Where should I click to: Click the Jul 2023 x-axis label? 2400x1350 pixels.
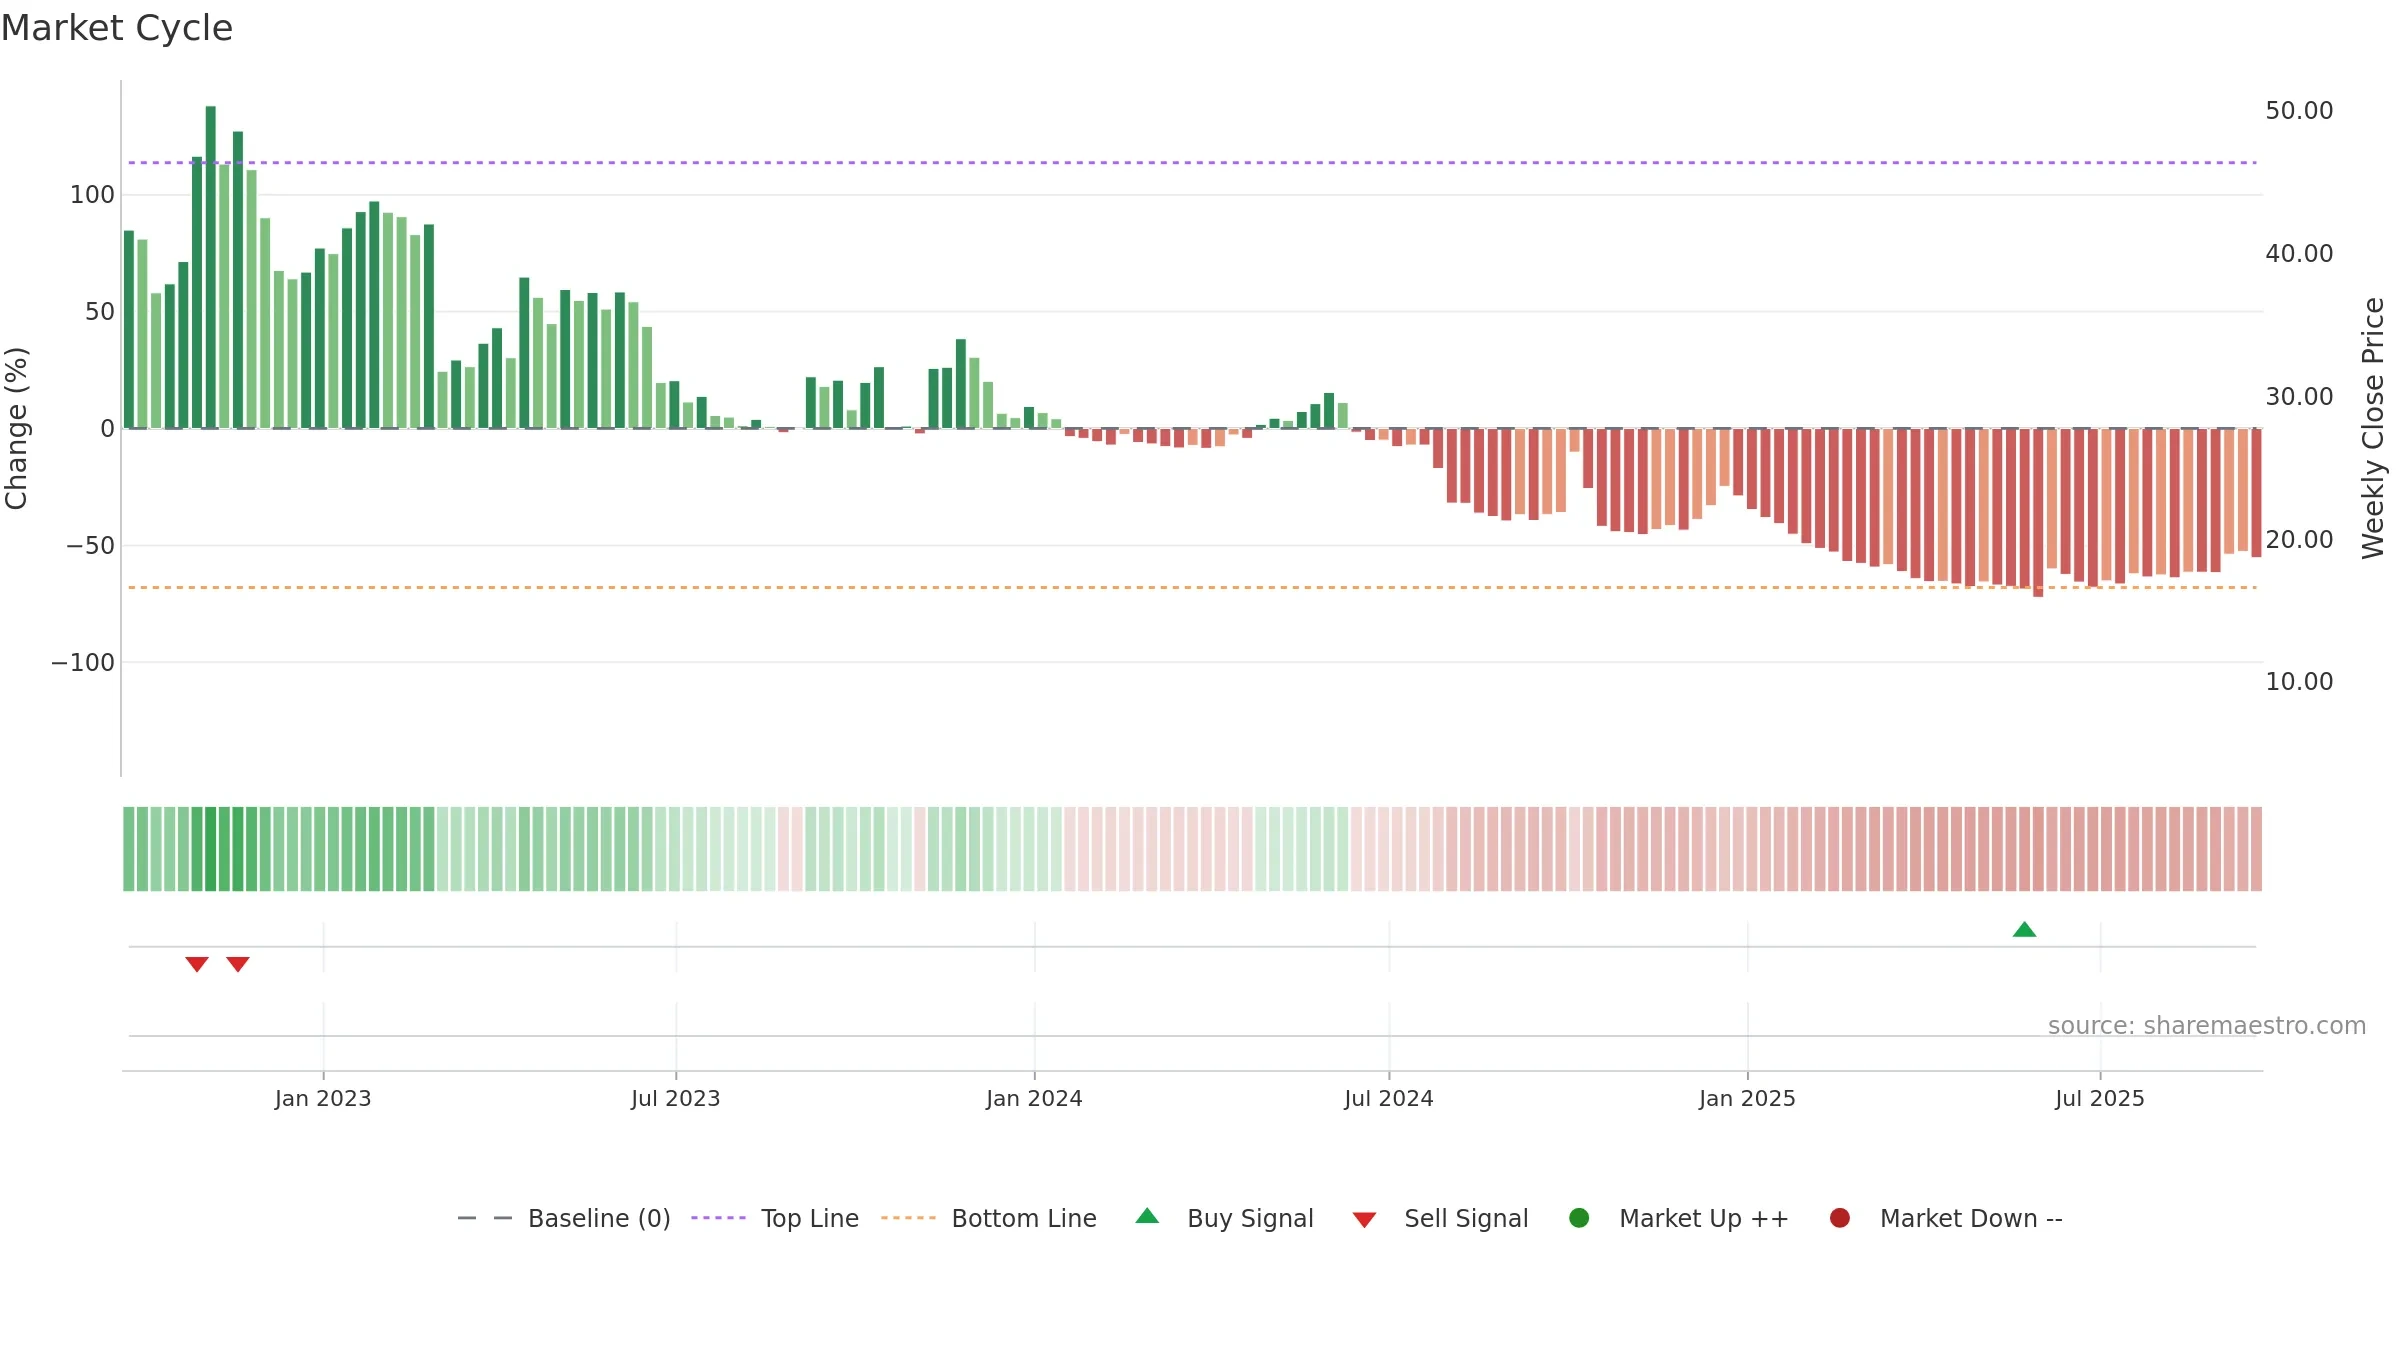pos(676,1099)
